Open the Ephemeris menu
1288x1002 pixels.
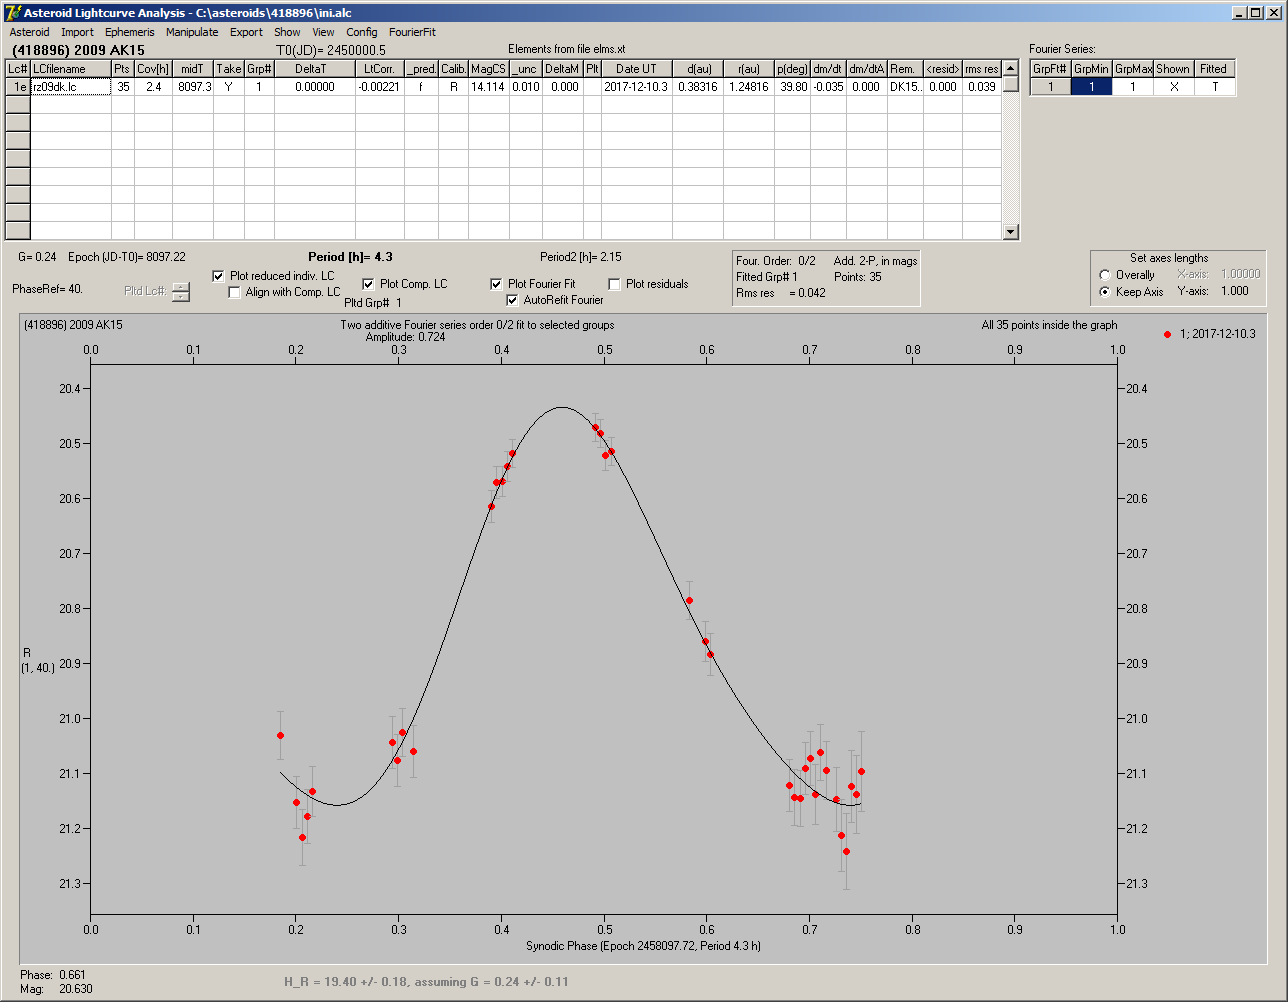[129, 32]
